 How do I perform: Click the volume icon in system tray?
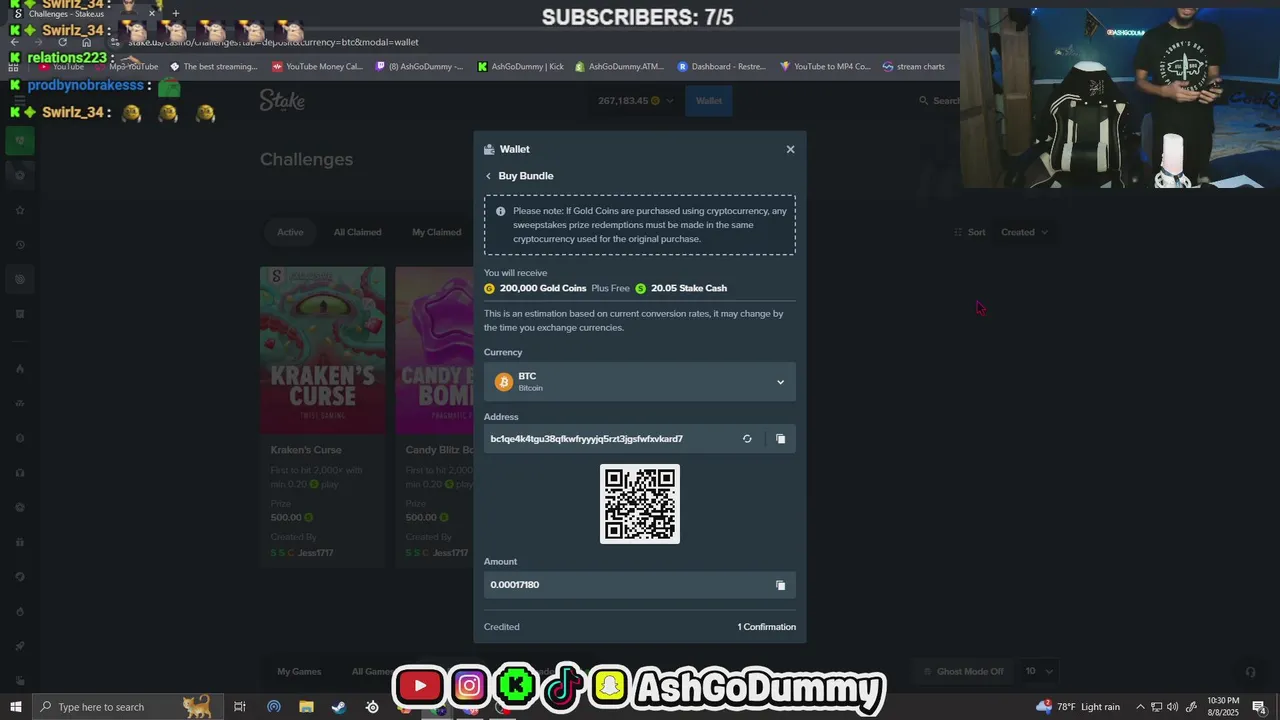click(1172, 707)
